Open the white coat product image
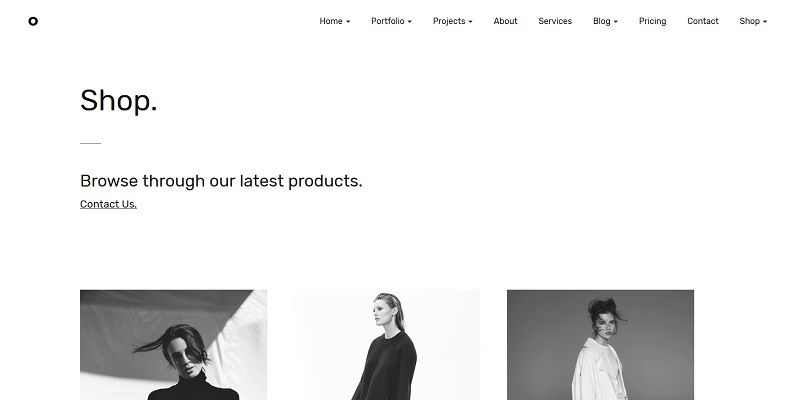This screenshot has width=800, height=400. click(601, 345)
